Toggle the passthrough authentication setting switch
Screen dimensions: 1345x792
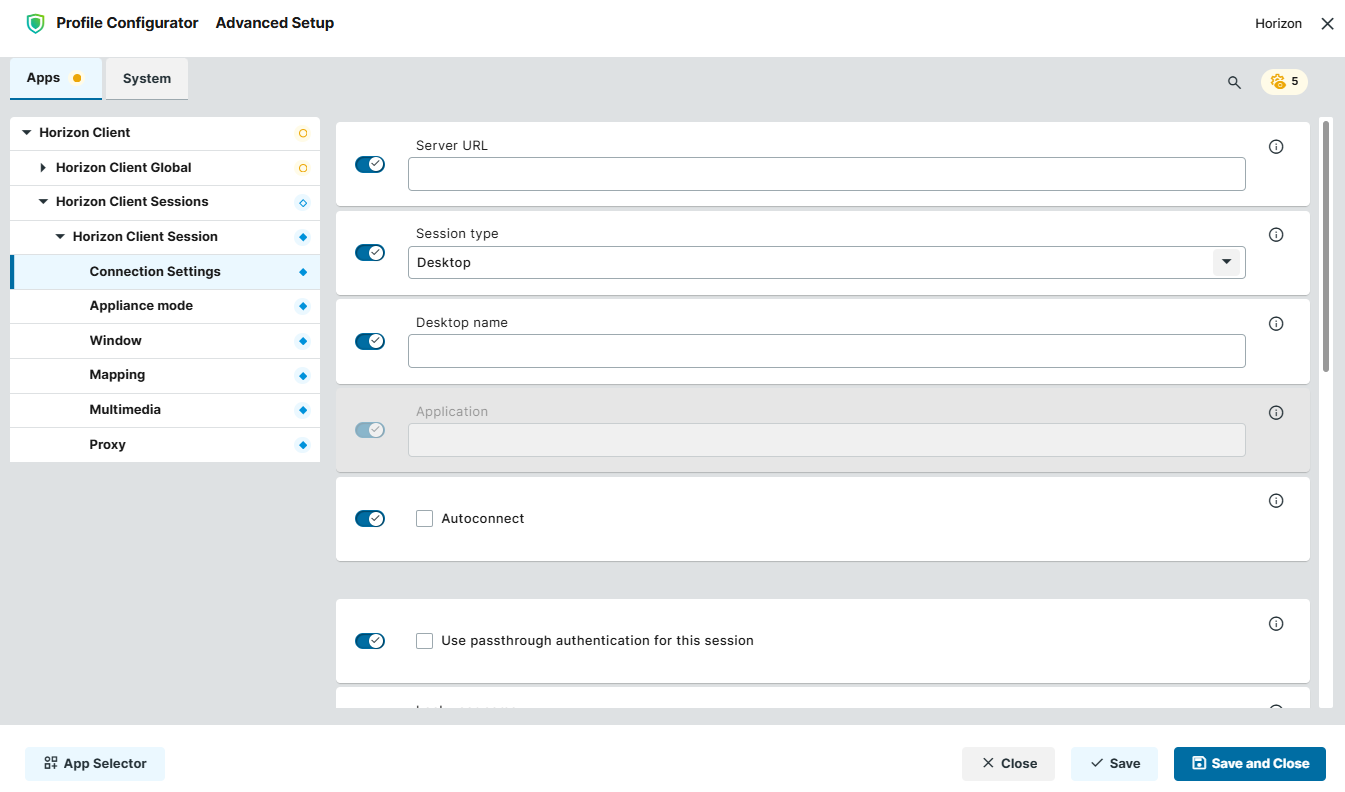tap(370, 641)
